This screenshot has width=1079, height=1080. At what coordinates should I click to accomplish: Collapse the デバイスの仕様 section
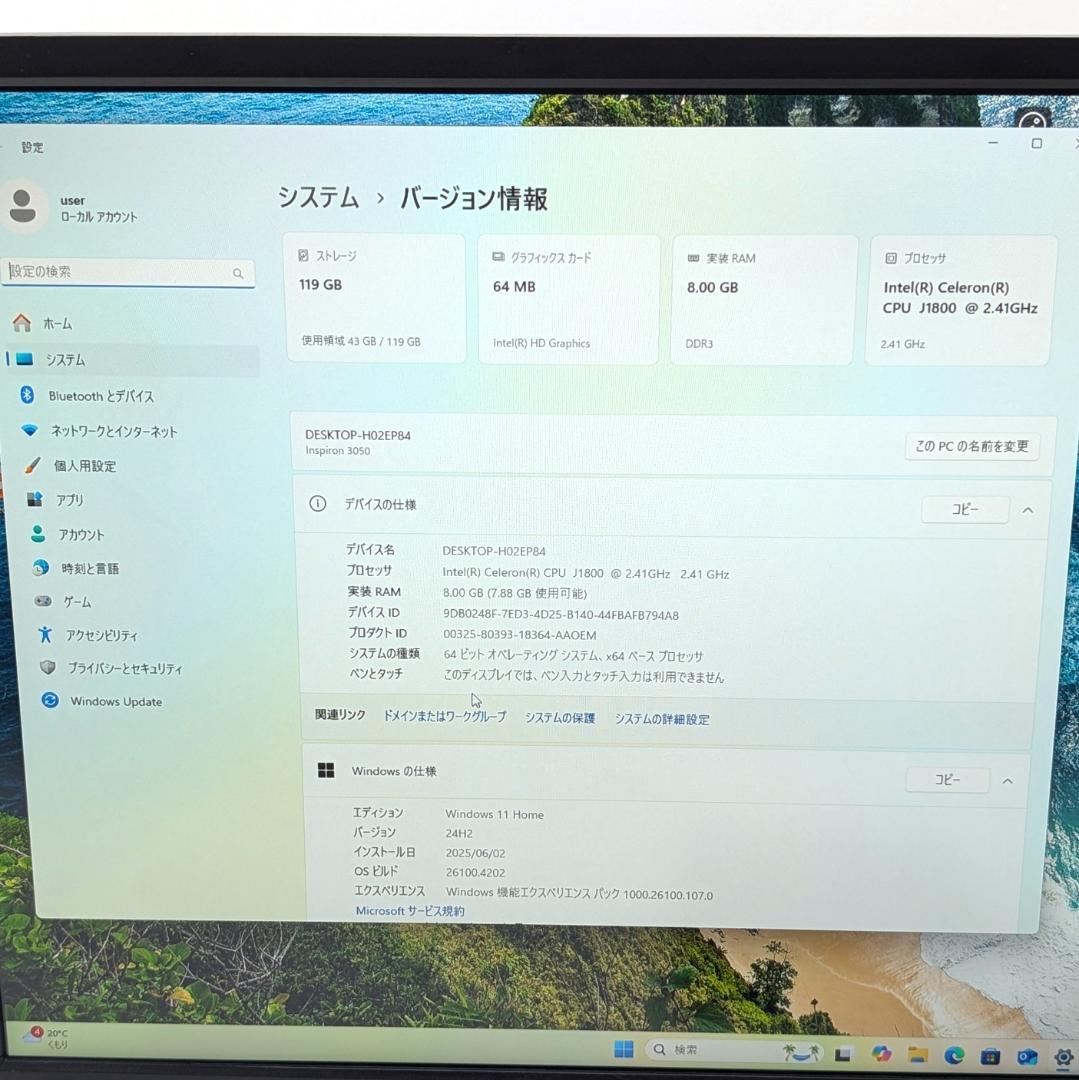click(x=1028, y=510)
